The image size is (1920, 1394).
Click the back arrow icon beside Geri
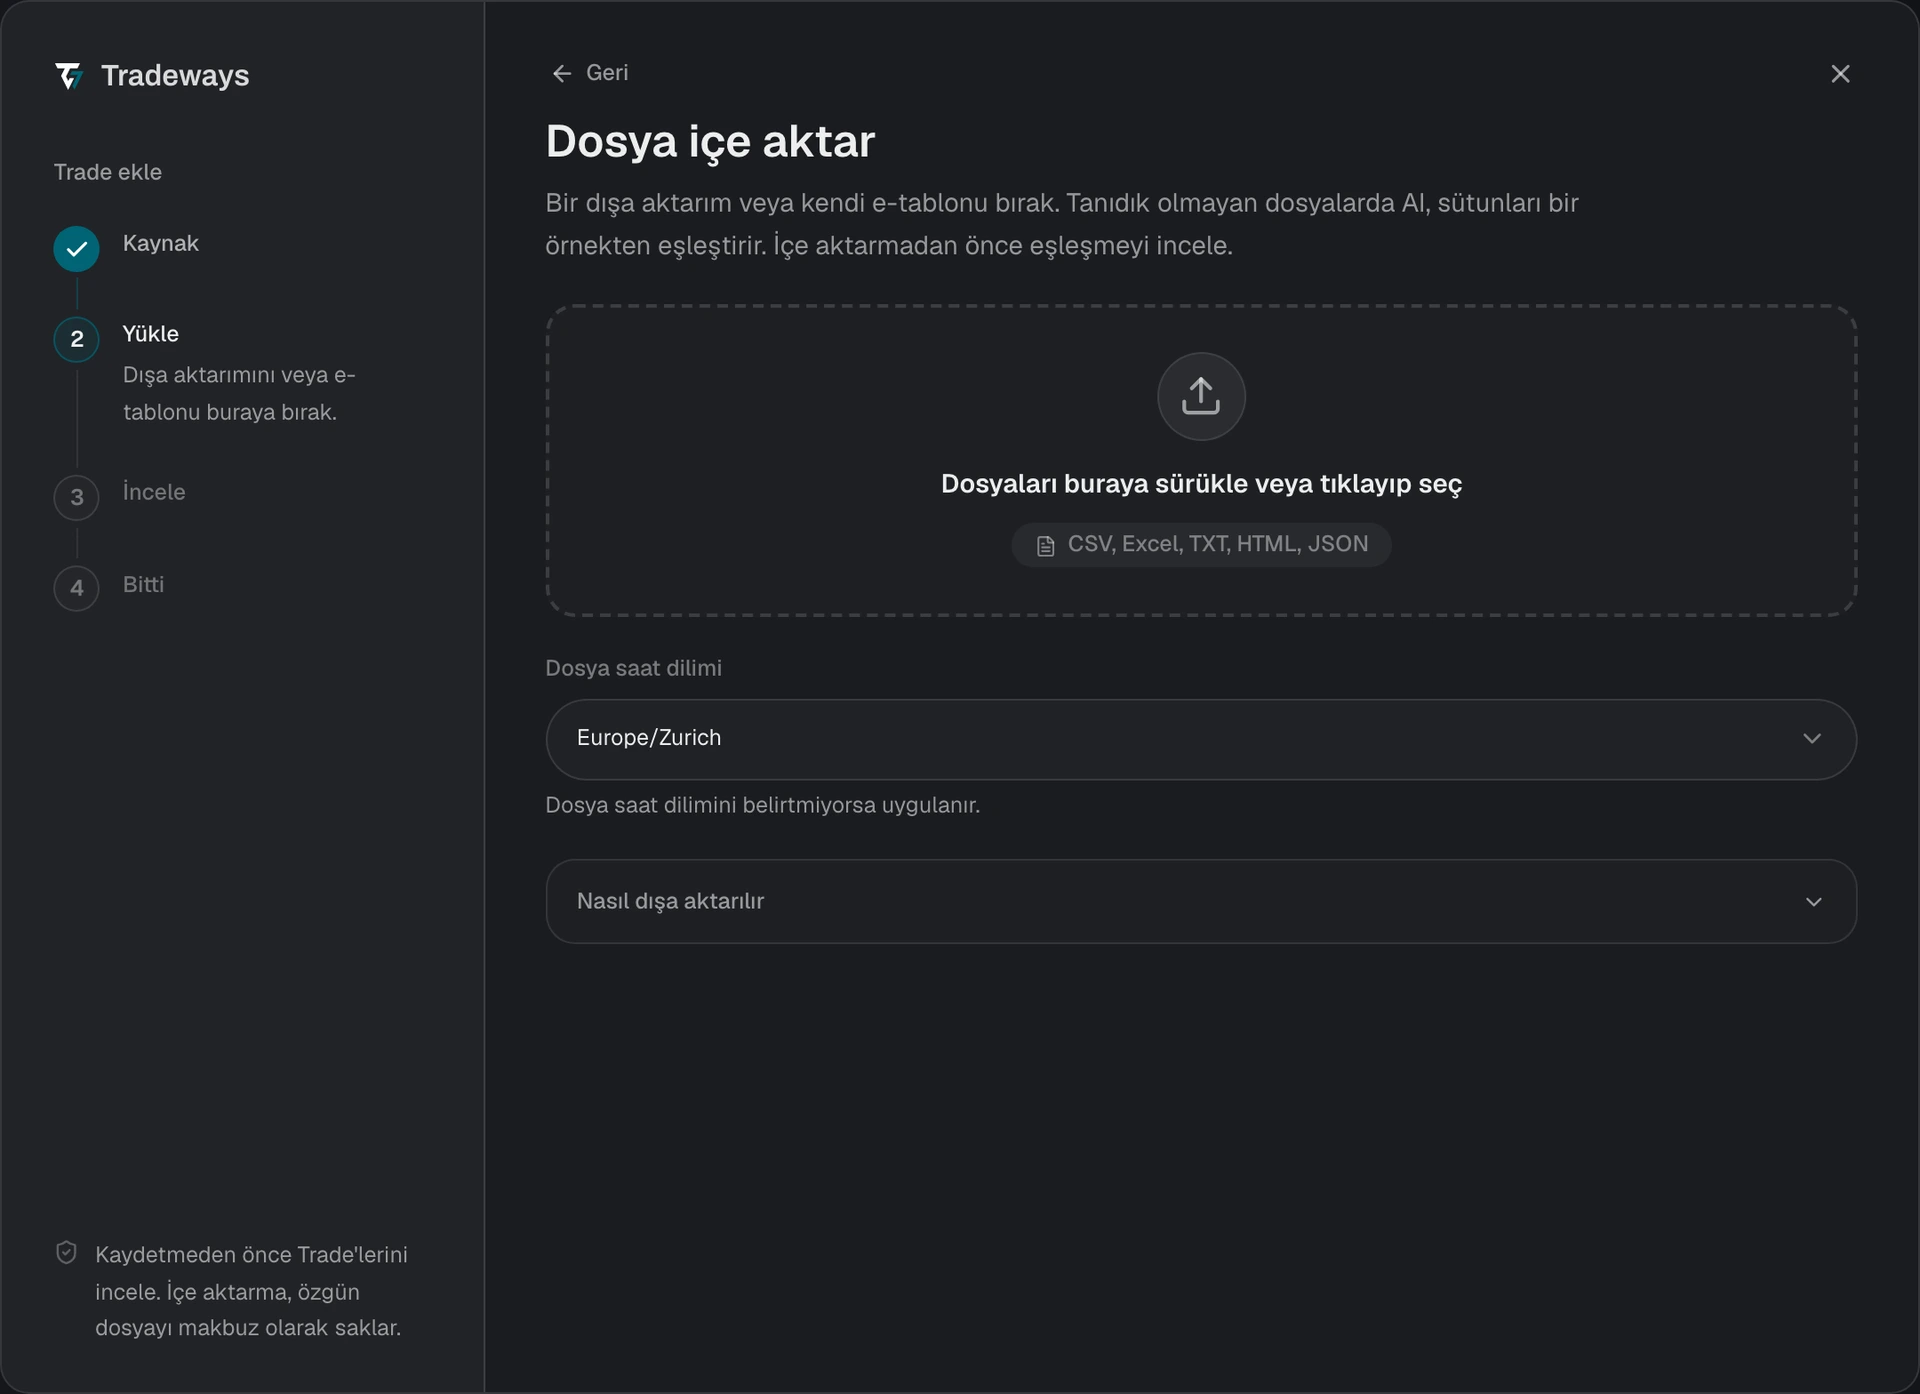[x=562, y=73]
